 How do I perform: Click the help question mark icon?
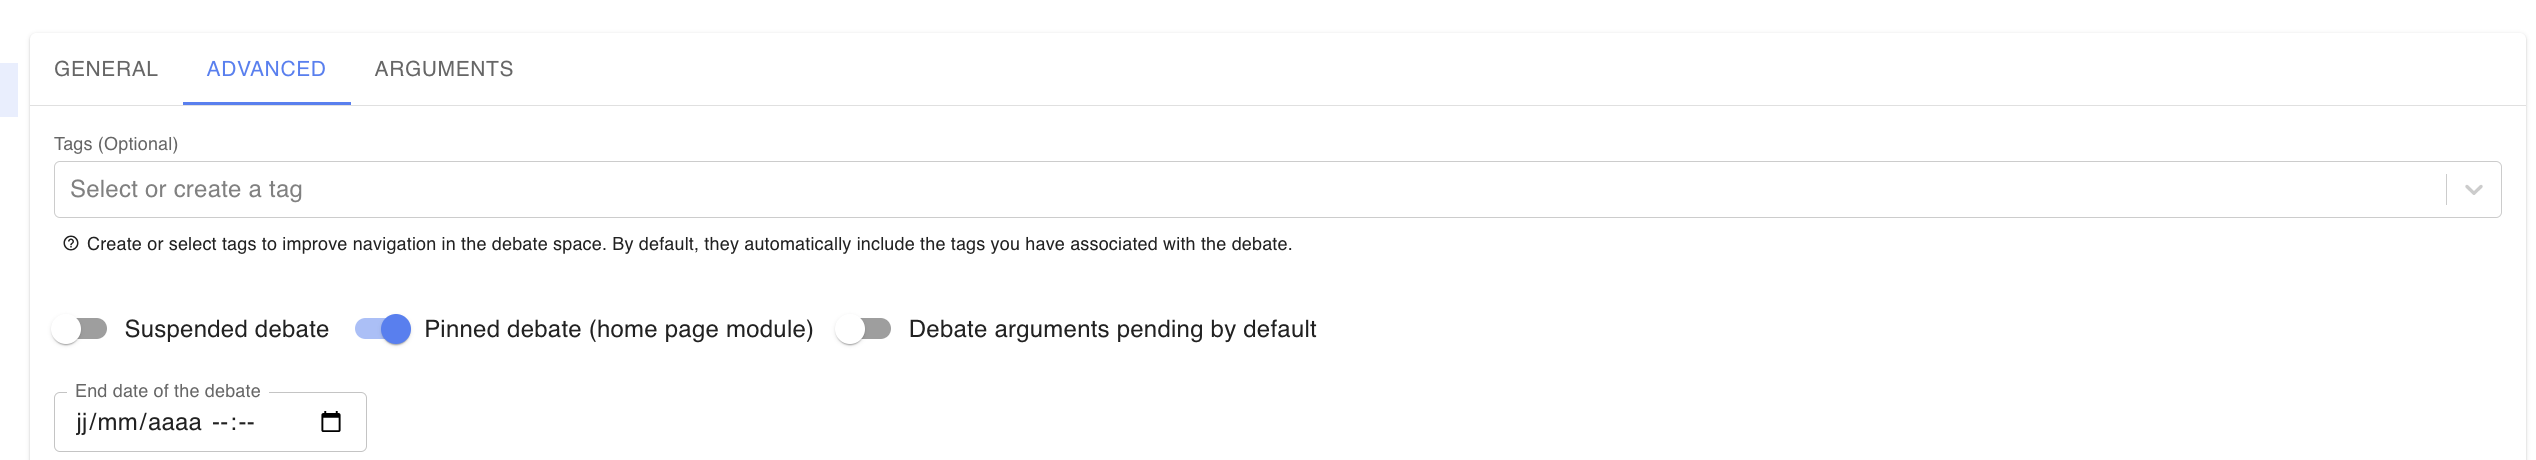[71, 244]
